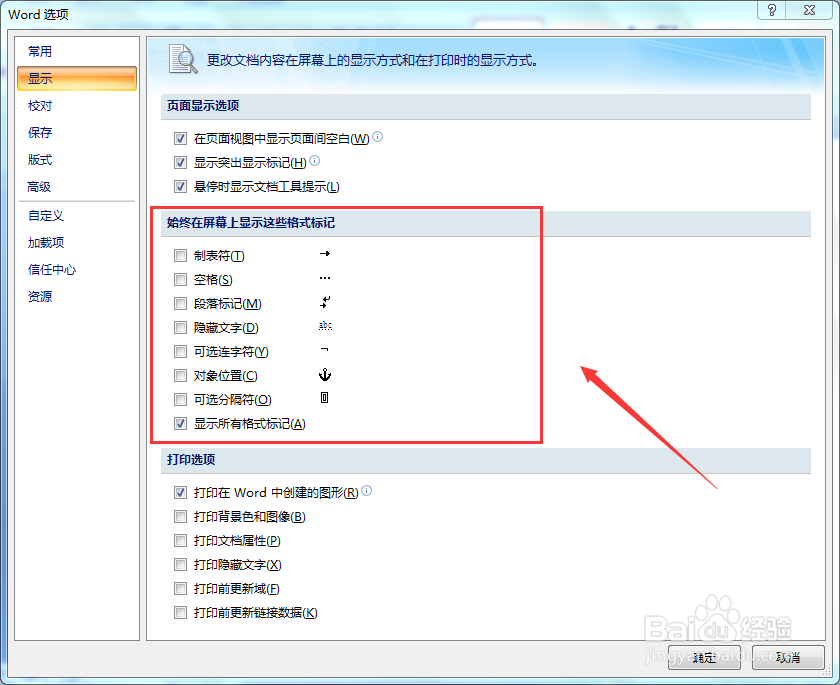Viewport: 840px width, 685px height.
Task: Click the info icon beside 显示突出显示标记
Action: (x=315, y=160)
